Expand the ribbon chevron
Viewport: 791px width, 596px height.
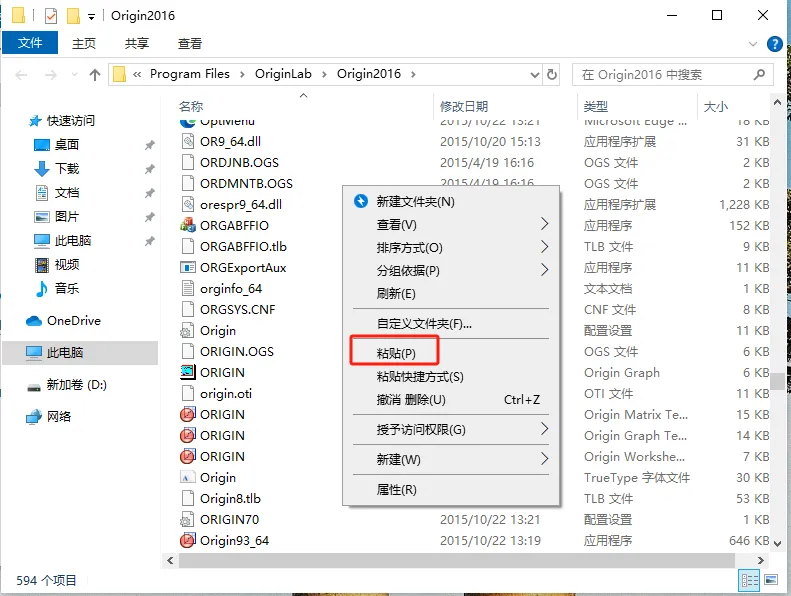pyautogui.click(x=753, y=44)
